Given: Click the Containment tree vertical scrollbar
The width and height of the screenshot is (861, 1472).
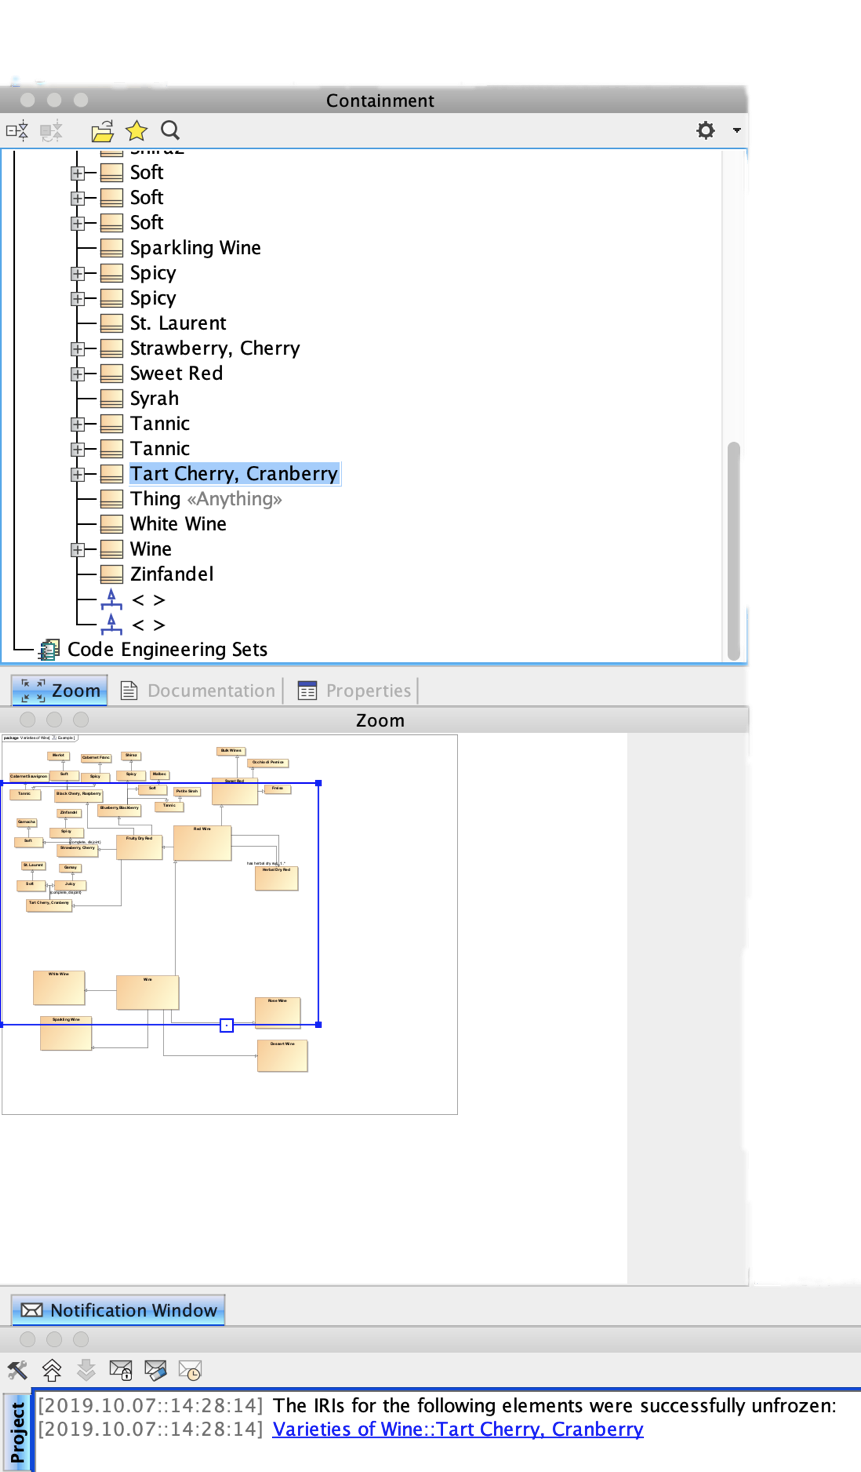Looking at the screenshot, I should (734, 550).
